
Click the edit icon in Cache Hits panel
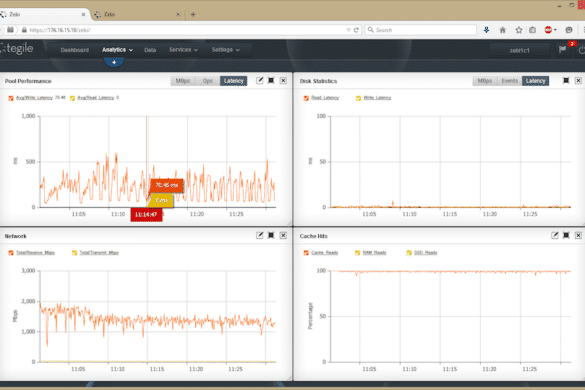(x=555, y=235)
